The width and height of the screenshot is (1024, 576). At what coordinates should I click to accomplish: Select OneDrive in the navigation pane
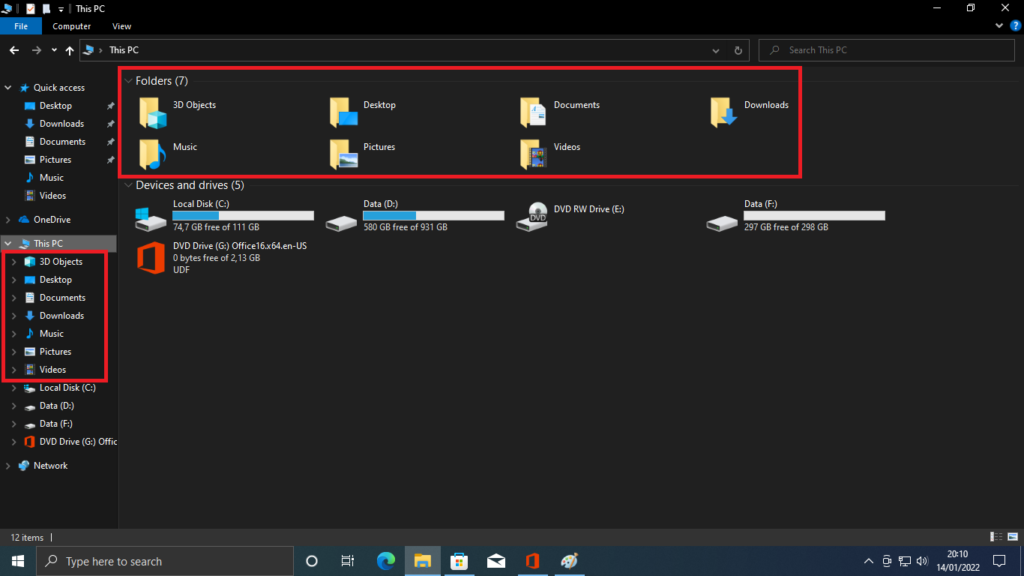(x=51, y=220)
